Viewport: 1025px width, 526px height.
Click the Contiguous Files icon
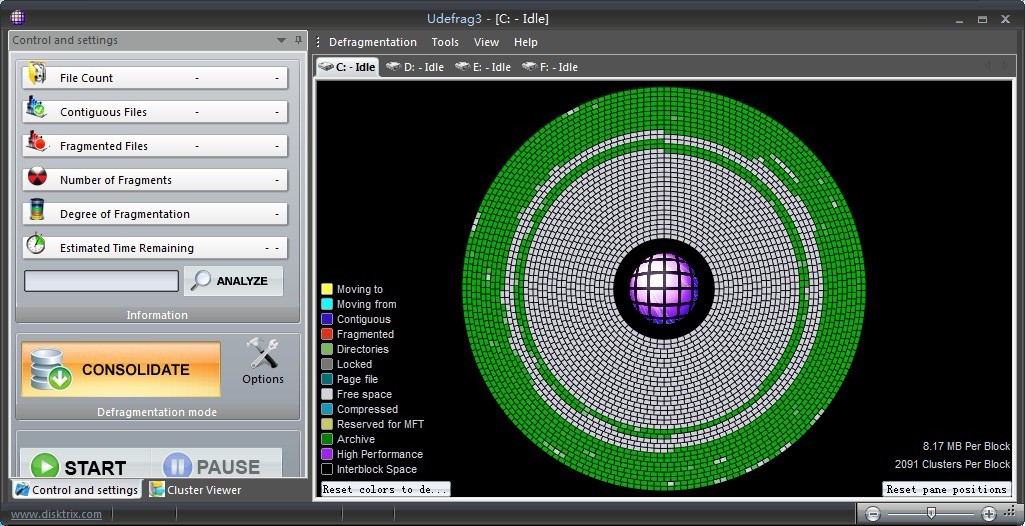[x=37, y=110]
